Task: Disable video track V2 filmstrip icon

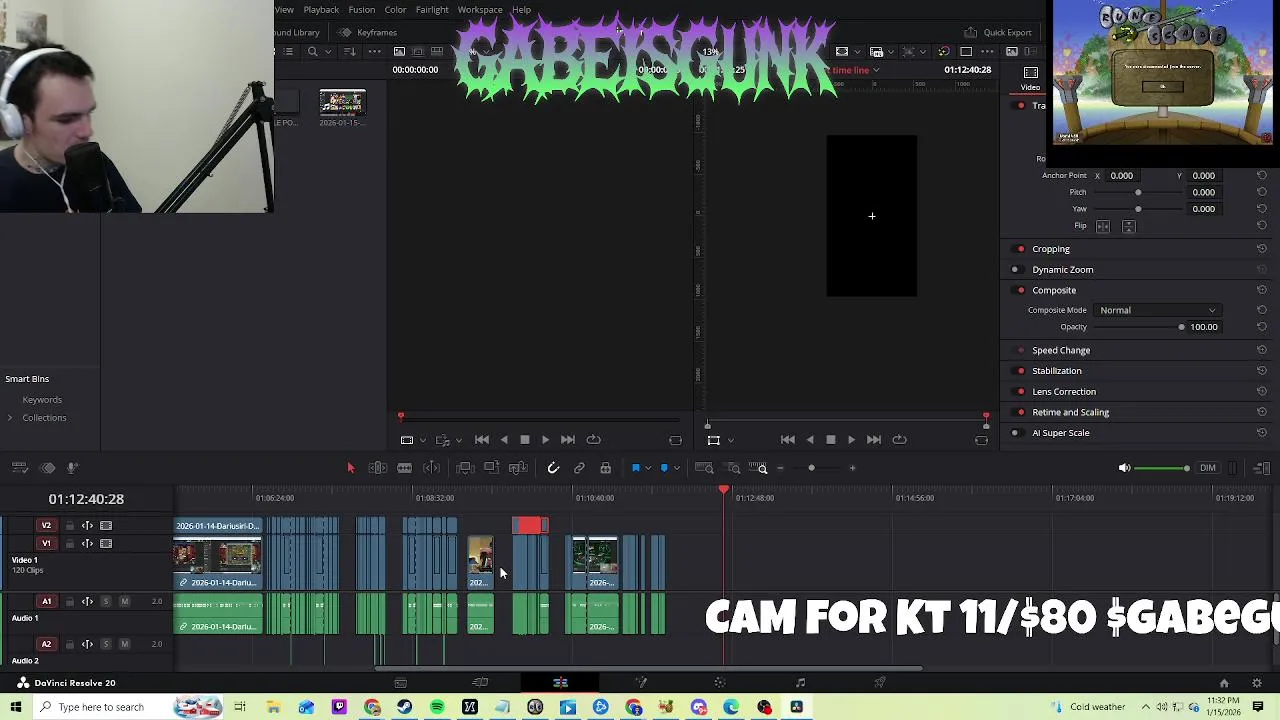Action: 106,526
